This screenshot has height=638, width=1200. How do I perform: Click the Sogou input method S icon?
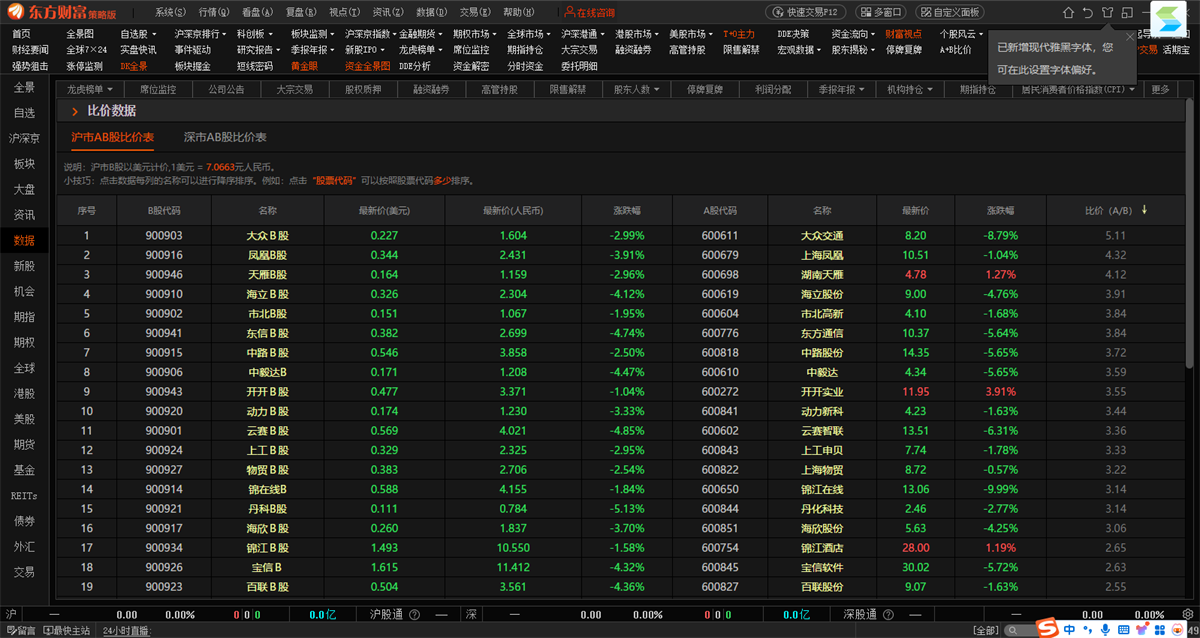click(1046, 628)
